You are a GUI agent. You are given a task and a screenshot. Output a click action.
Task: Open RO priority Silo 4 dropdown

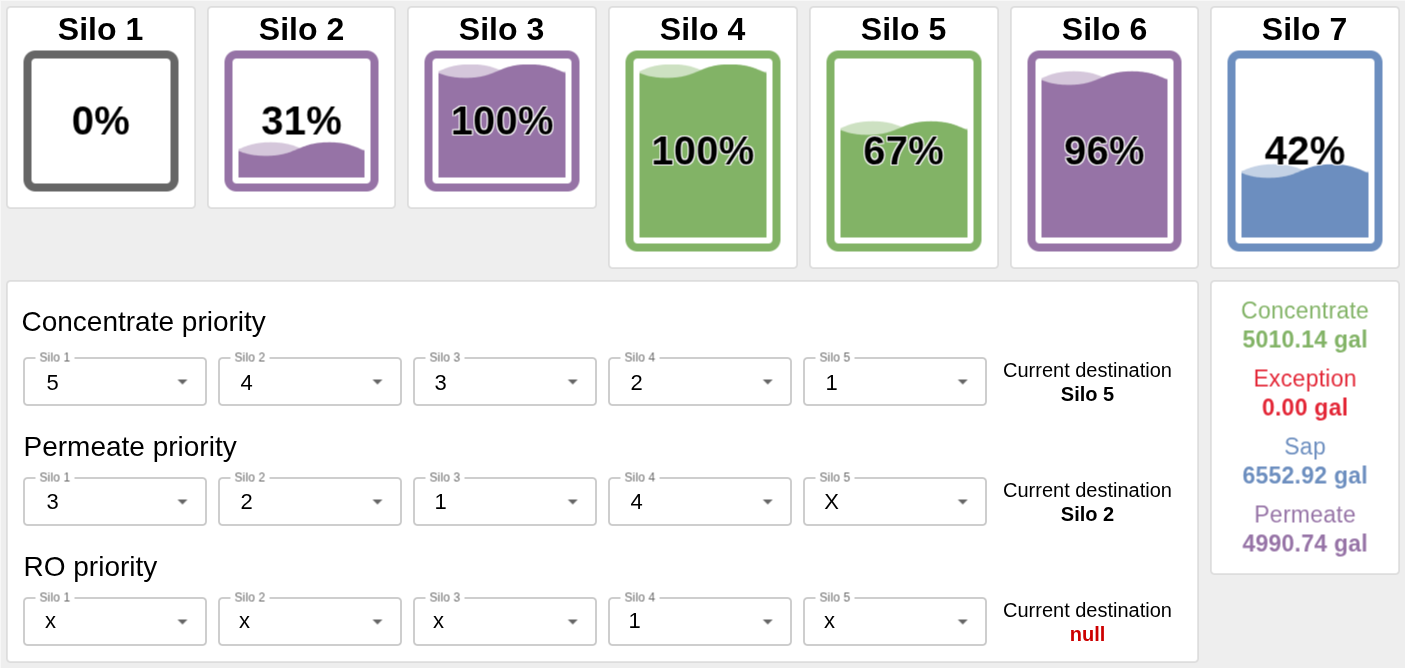[700, 622]
